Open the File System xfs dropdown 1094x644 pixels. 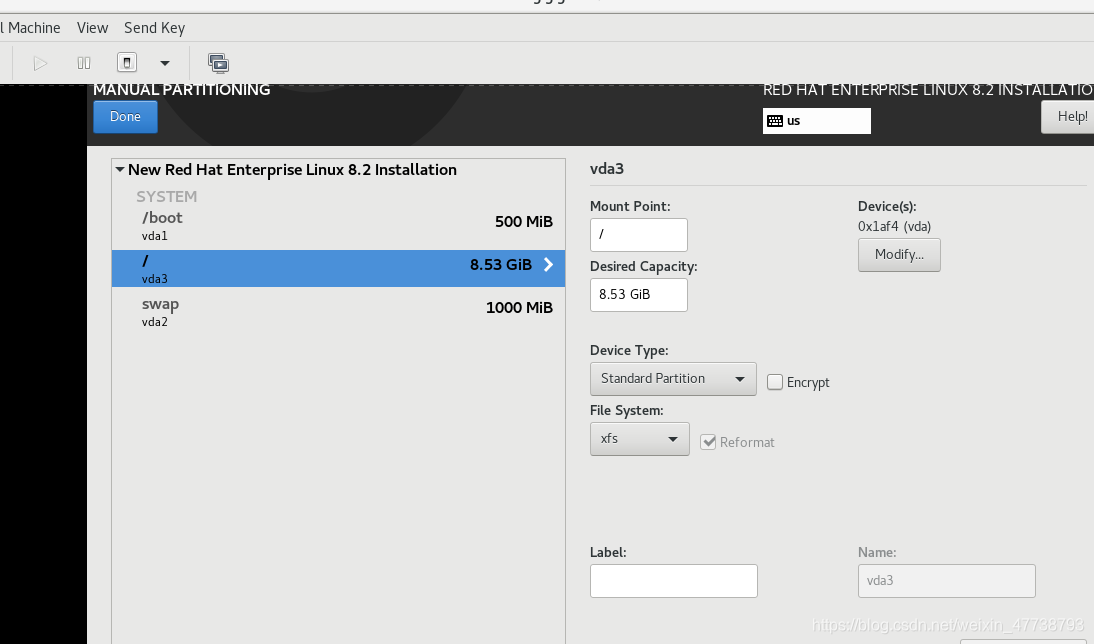tap(639, 439)
